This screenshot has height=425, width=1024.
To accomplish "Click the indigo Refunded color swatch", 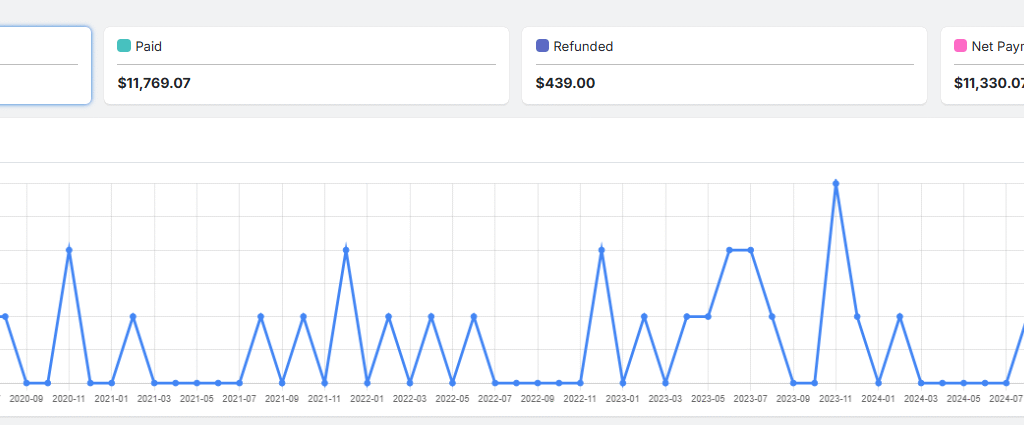I will [x=542, y=46].
